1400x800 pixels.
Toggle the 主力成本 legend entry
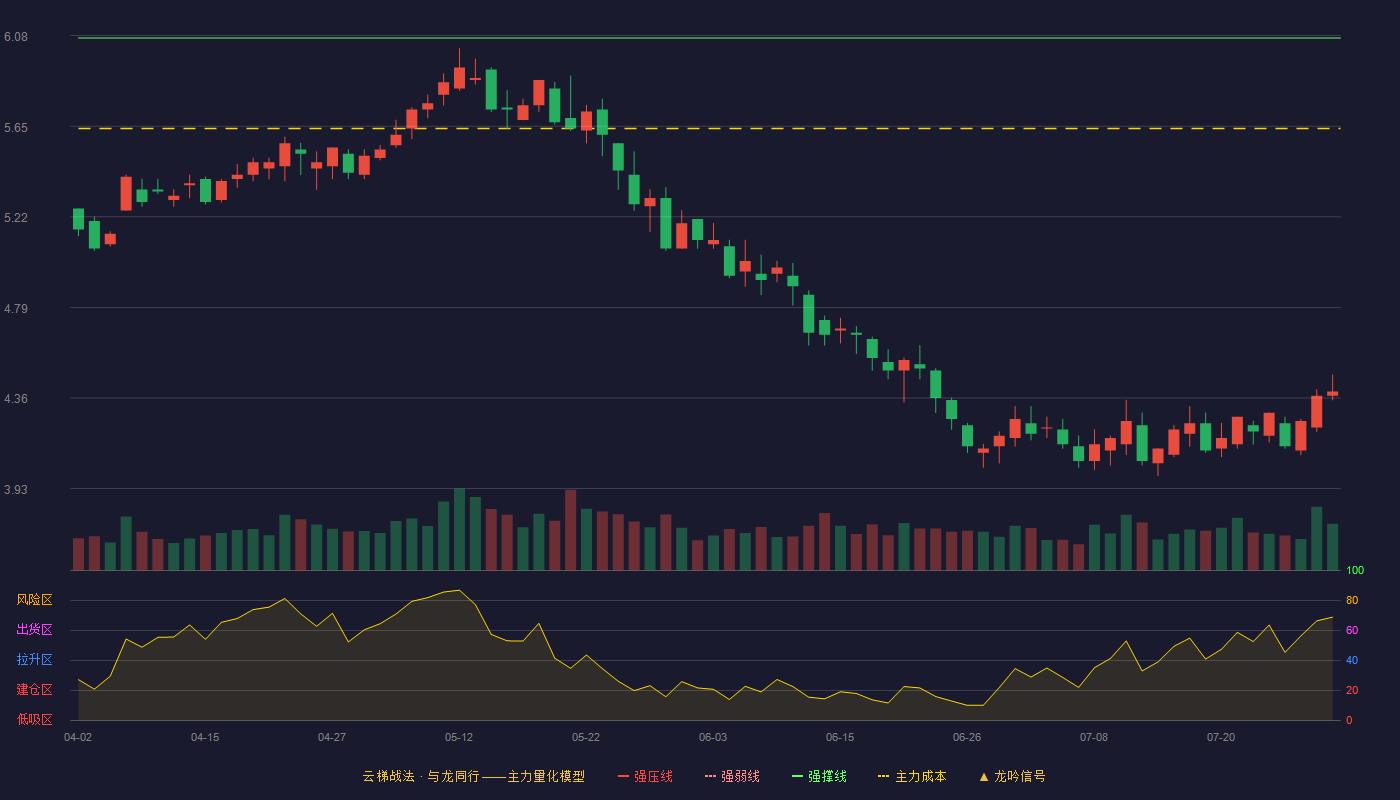coord(912,776)
